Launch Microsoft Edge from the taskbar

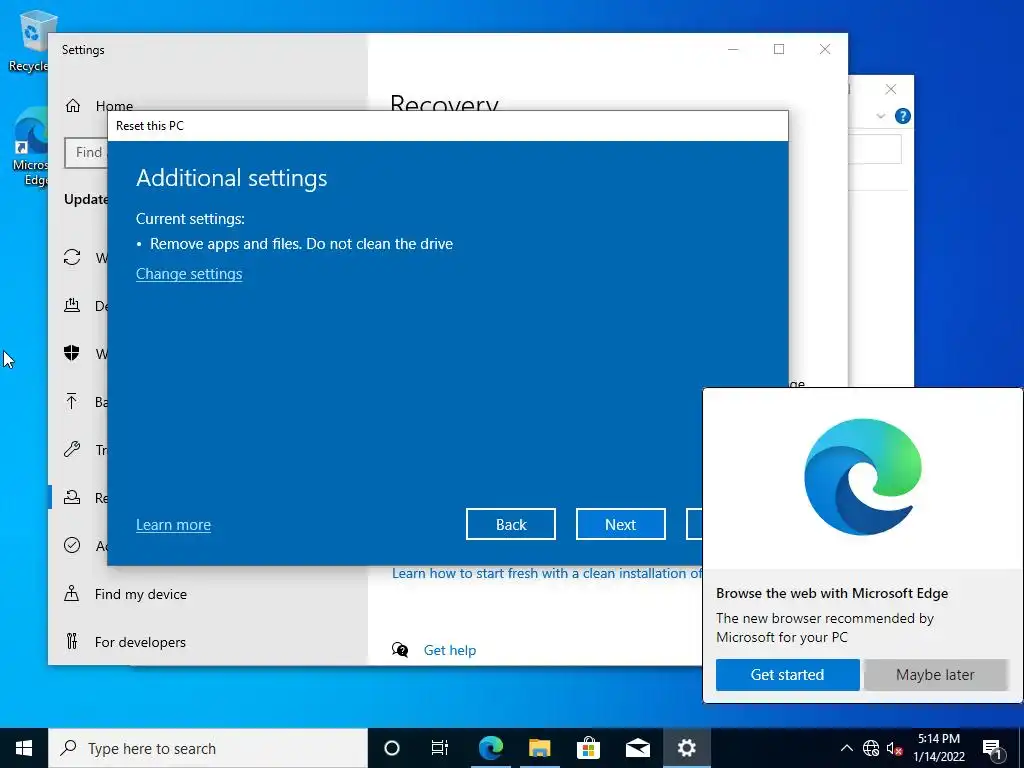tap(490, 748)
